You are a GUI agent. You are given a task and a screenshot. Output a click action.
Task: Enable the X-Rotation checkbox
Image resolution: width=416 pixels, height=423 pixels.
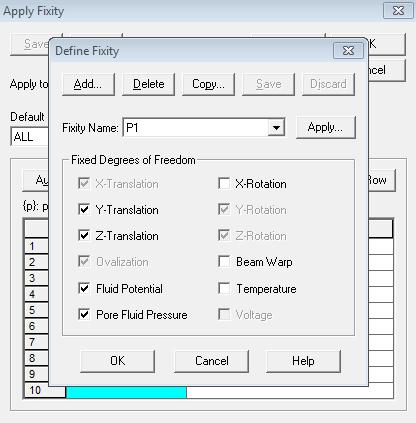pos(224,183)
